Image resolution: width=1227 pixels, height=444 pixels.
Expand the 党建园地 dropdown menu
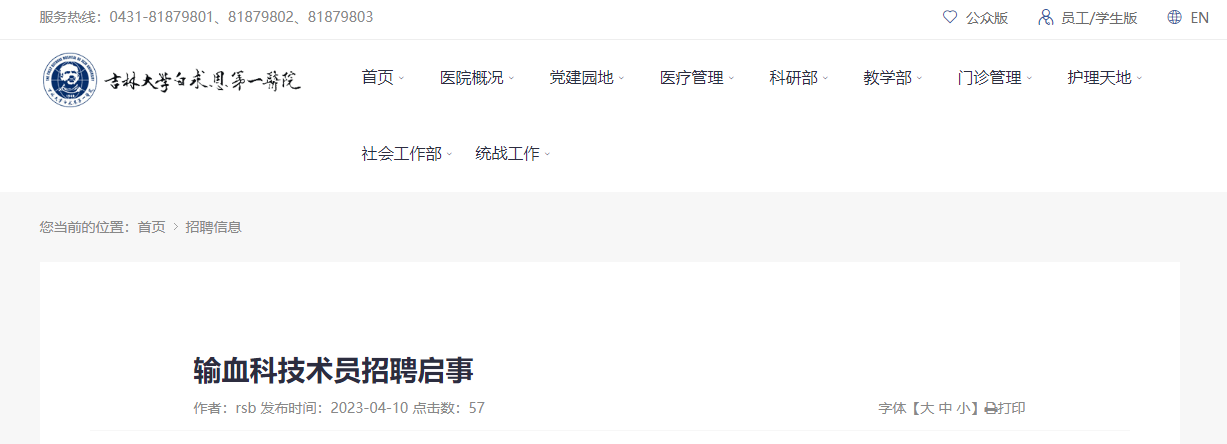tap(586, 77)
